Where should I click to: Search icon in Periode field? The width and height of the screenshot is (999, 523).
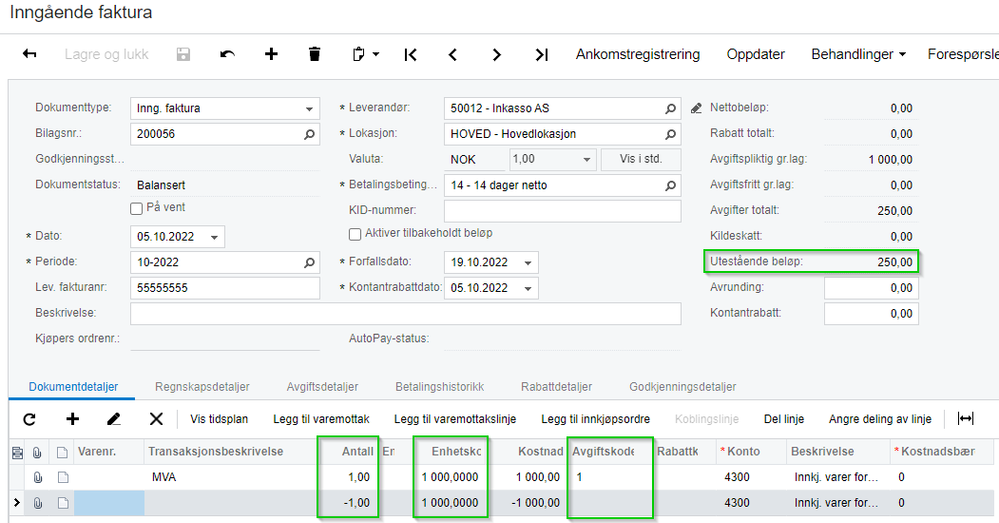pos(309,262)
